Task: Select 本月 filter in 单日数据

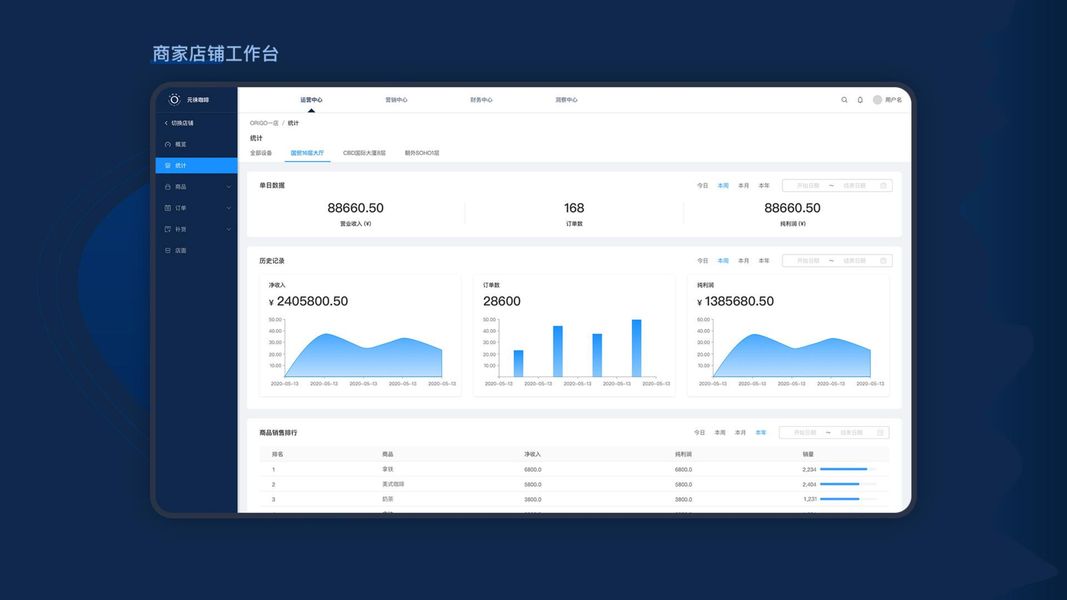Action: (743, 186)
